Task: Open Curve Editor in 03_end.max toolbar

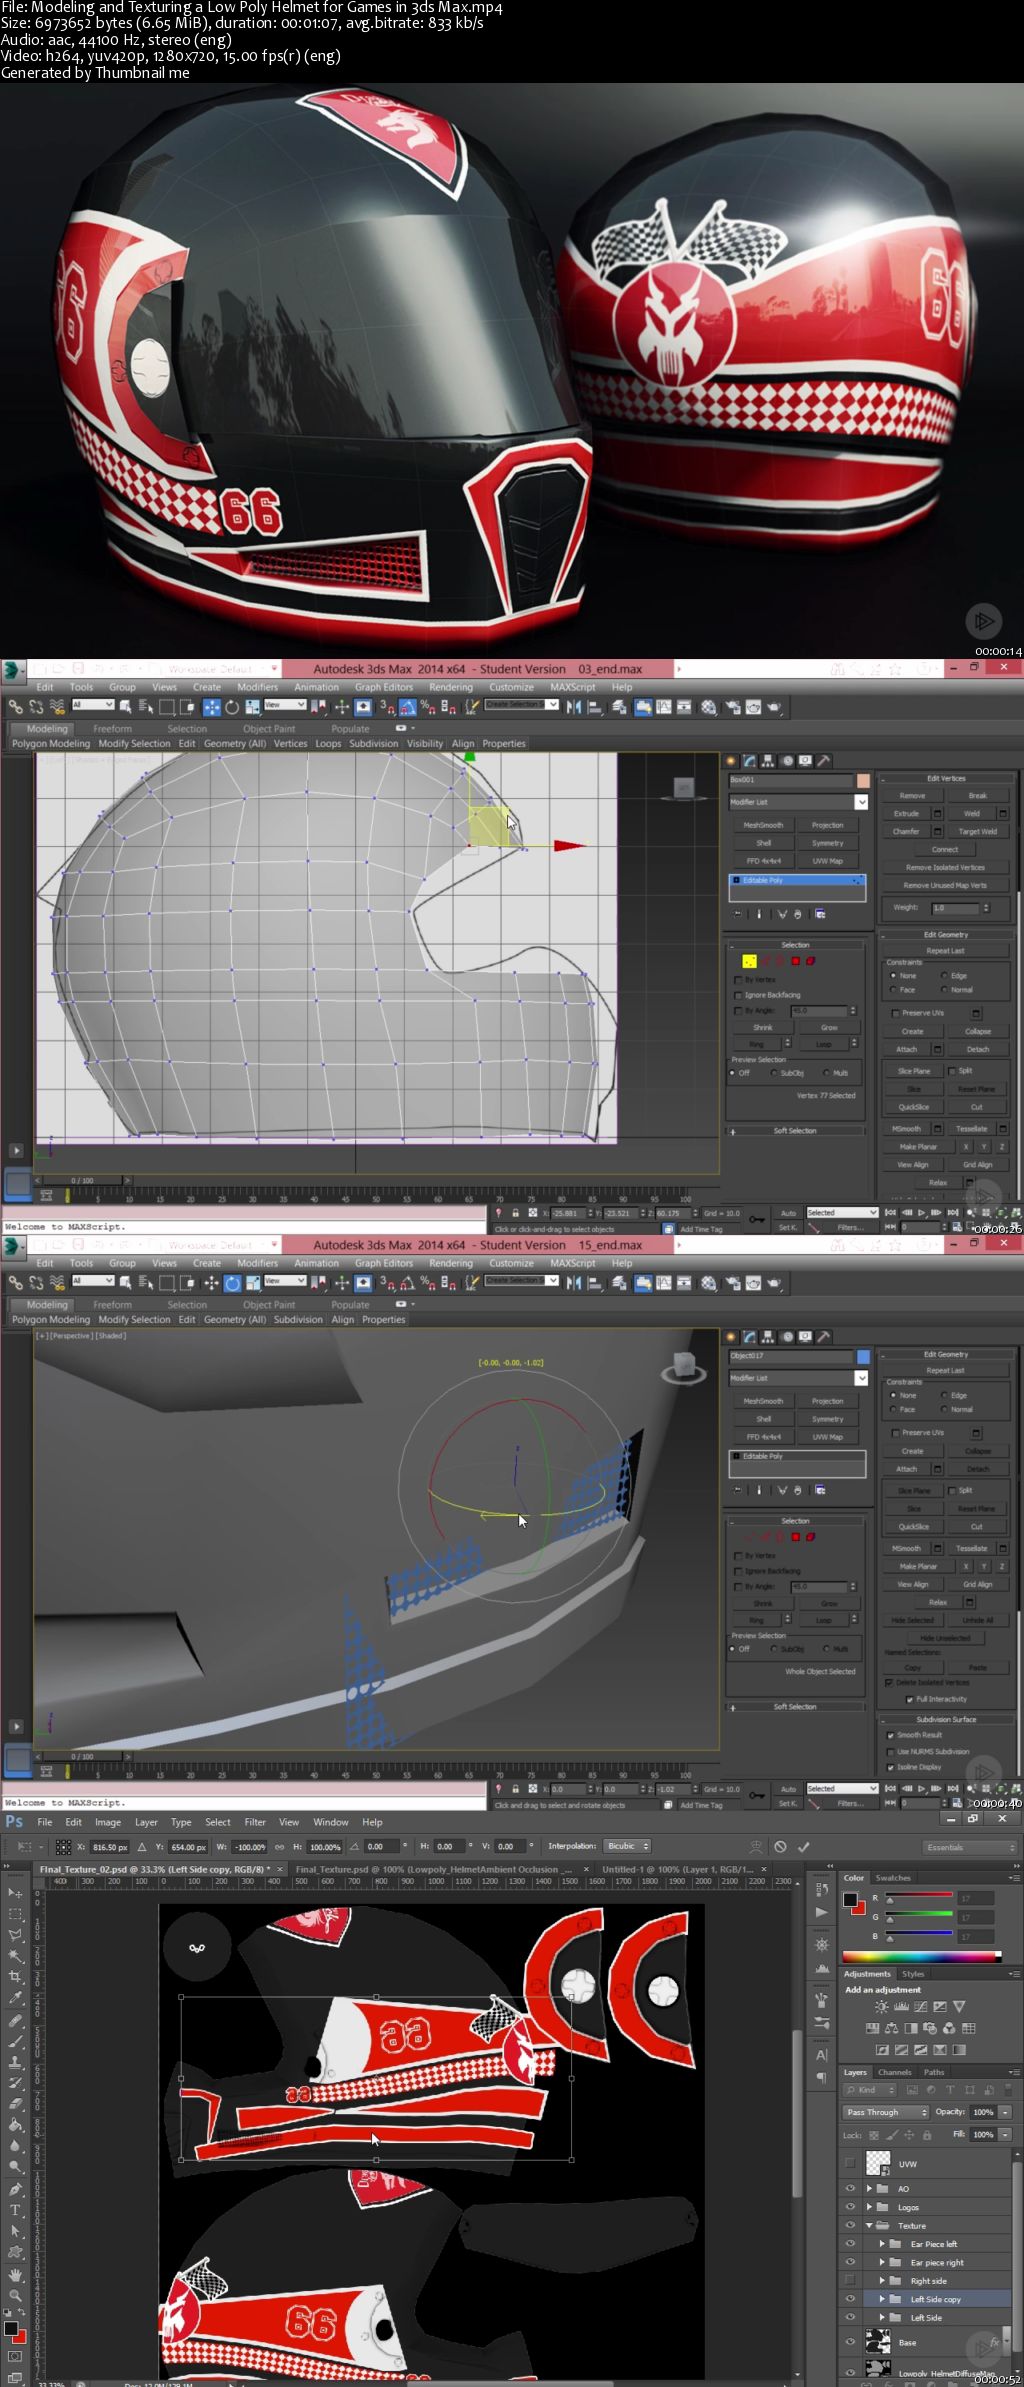Action: pos(664,707)
